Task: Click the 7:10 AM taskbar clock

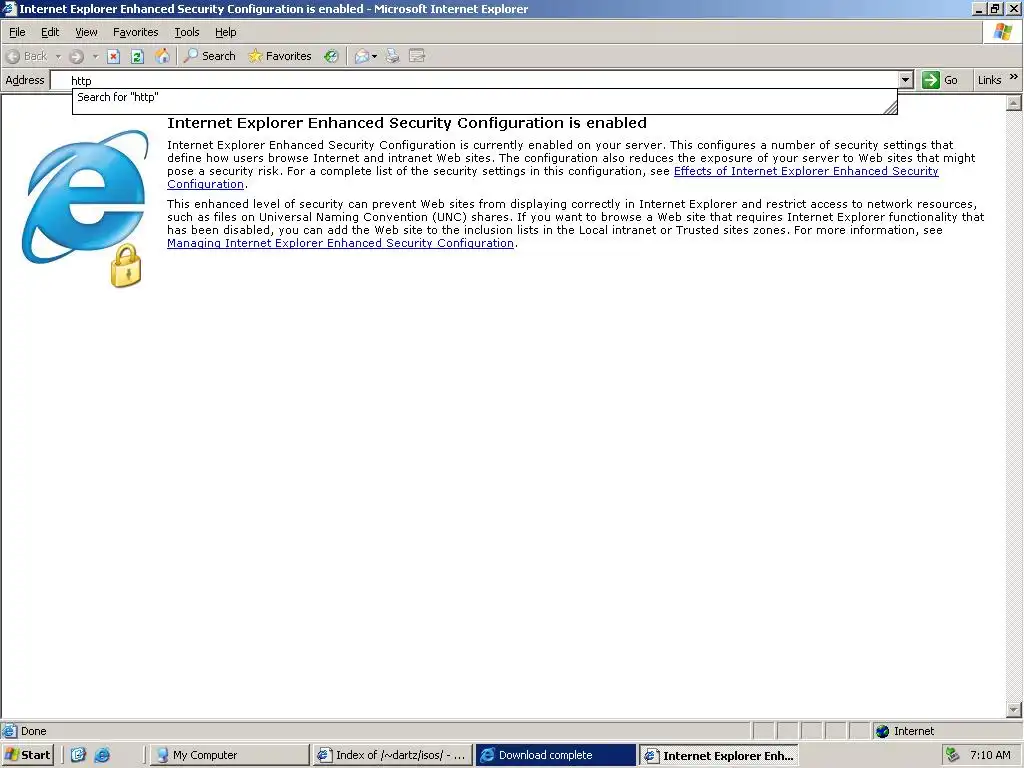Action: [x=990, y=755]
